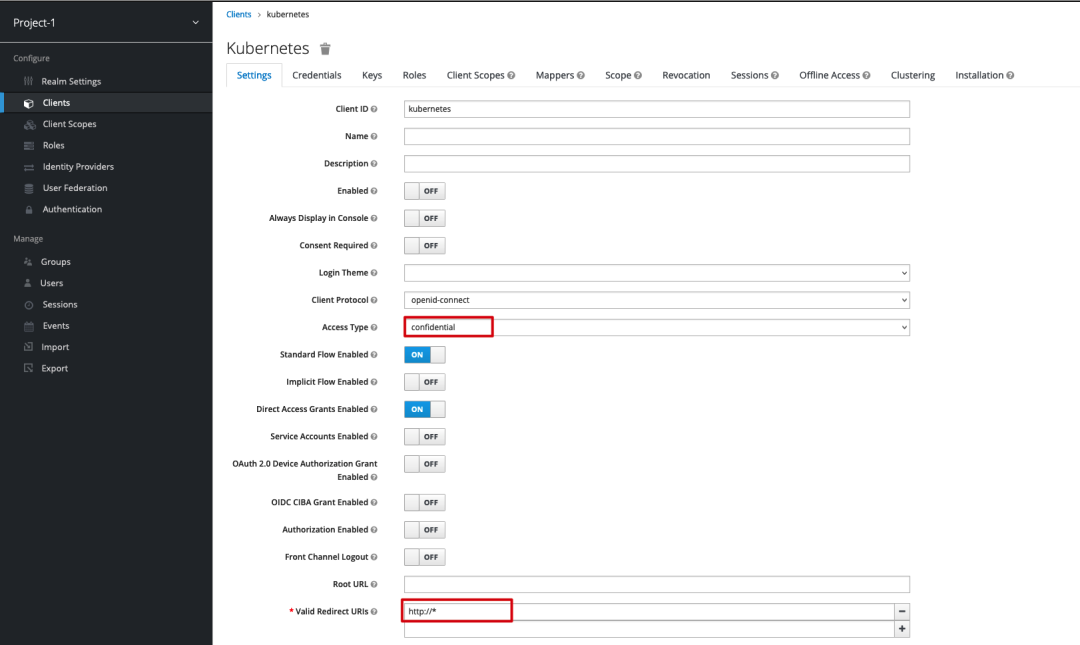Click the trash icon next to Kubernetes
The width and height of the screenshot is (1080, 645).
tap(325, 49)
